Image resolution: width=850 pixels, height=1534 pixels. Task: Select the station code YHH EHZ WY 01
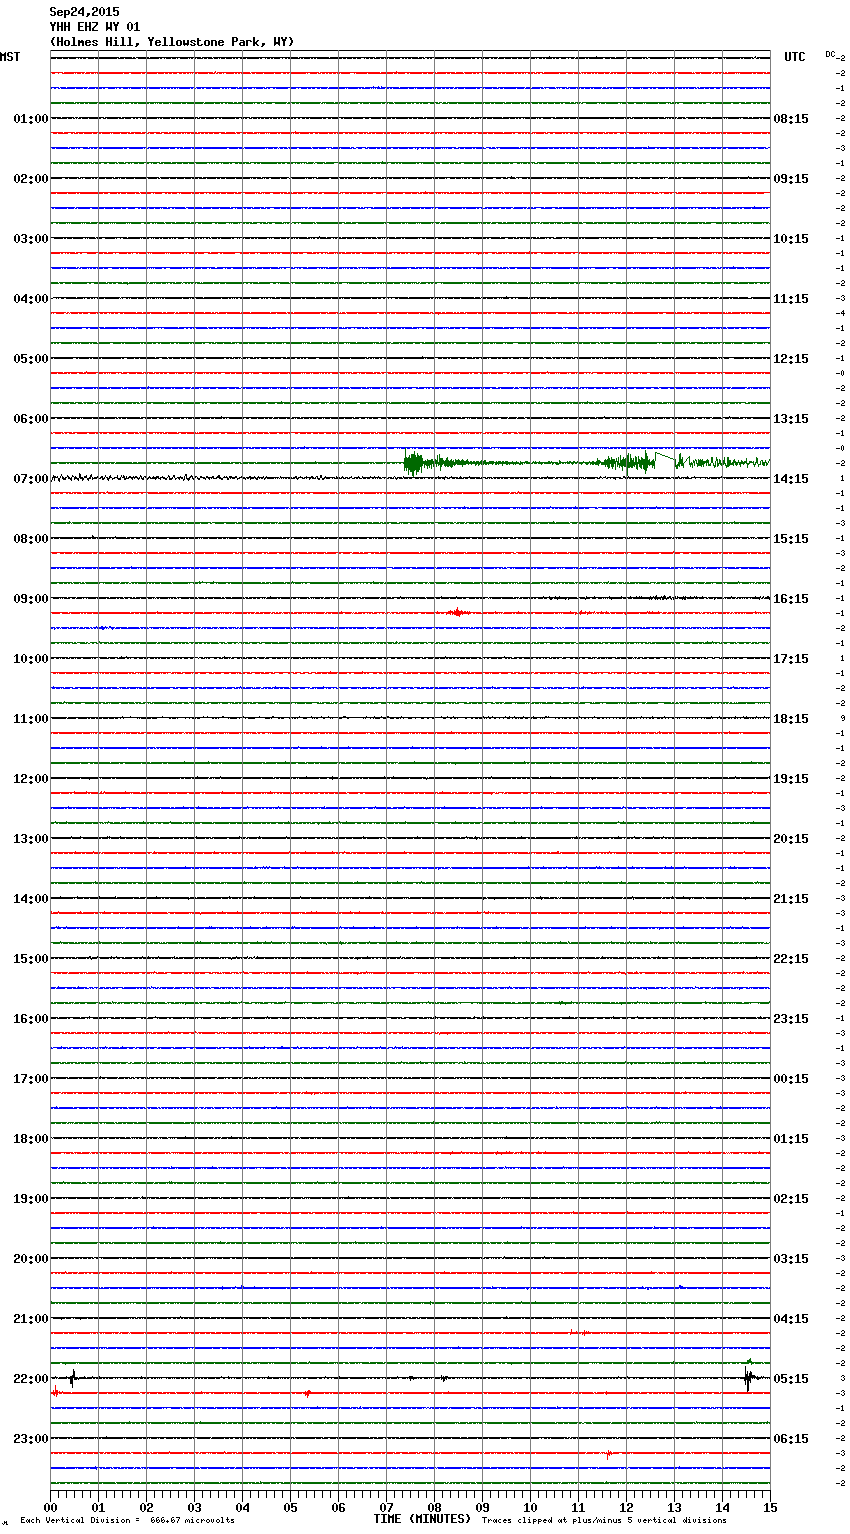tap(95, 27)
